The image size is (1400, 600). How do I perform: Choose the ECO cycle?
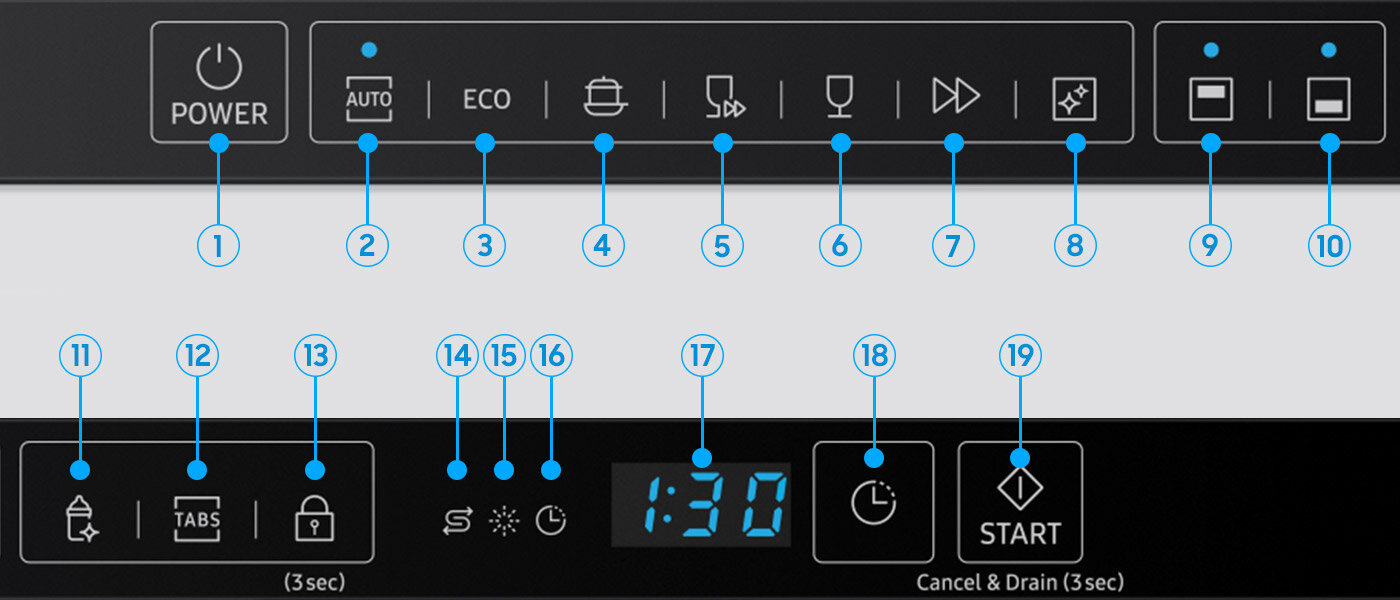[x=486, y=99]
